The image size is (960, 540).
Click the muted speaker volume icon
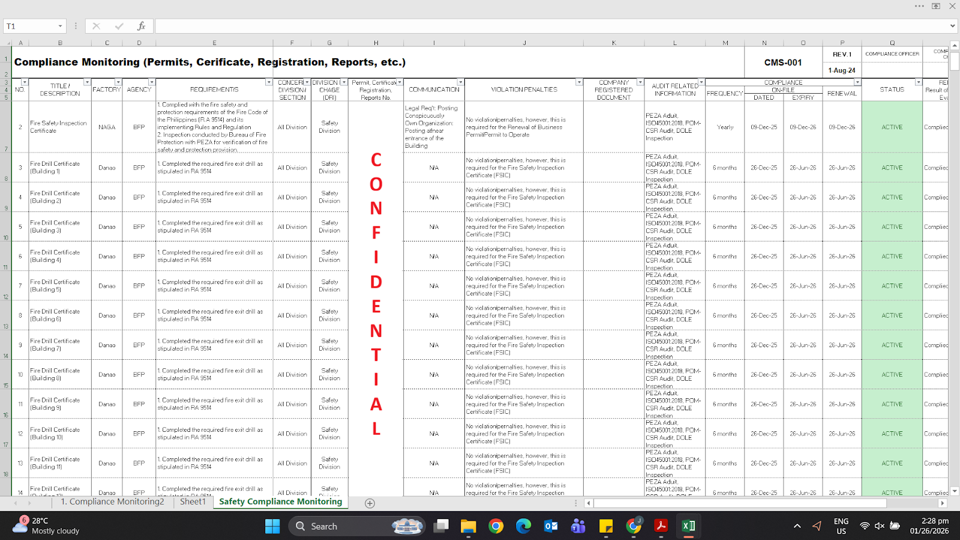[879, 526]
